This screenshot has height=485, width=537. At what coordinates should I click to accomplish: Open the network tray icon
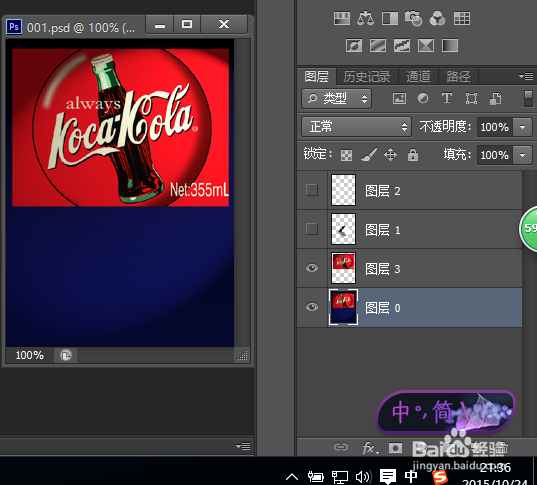340,477
